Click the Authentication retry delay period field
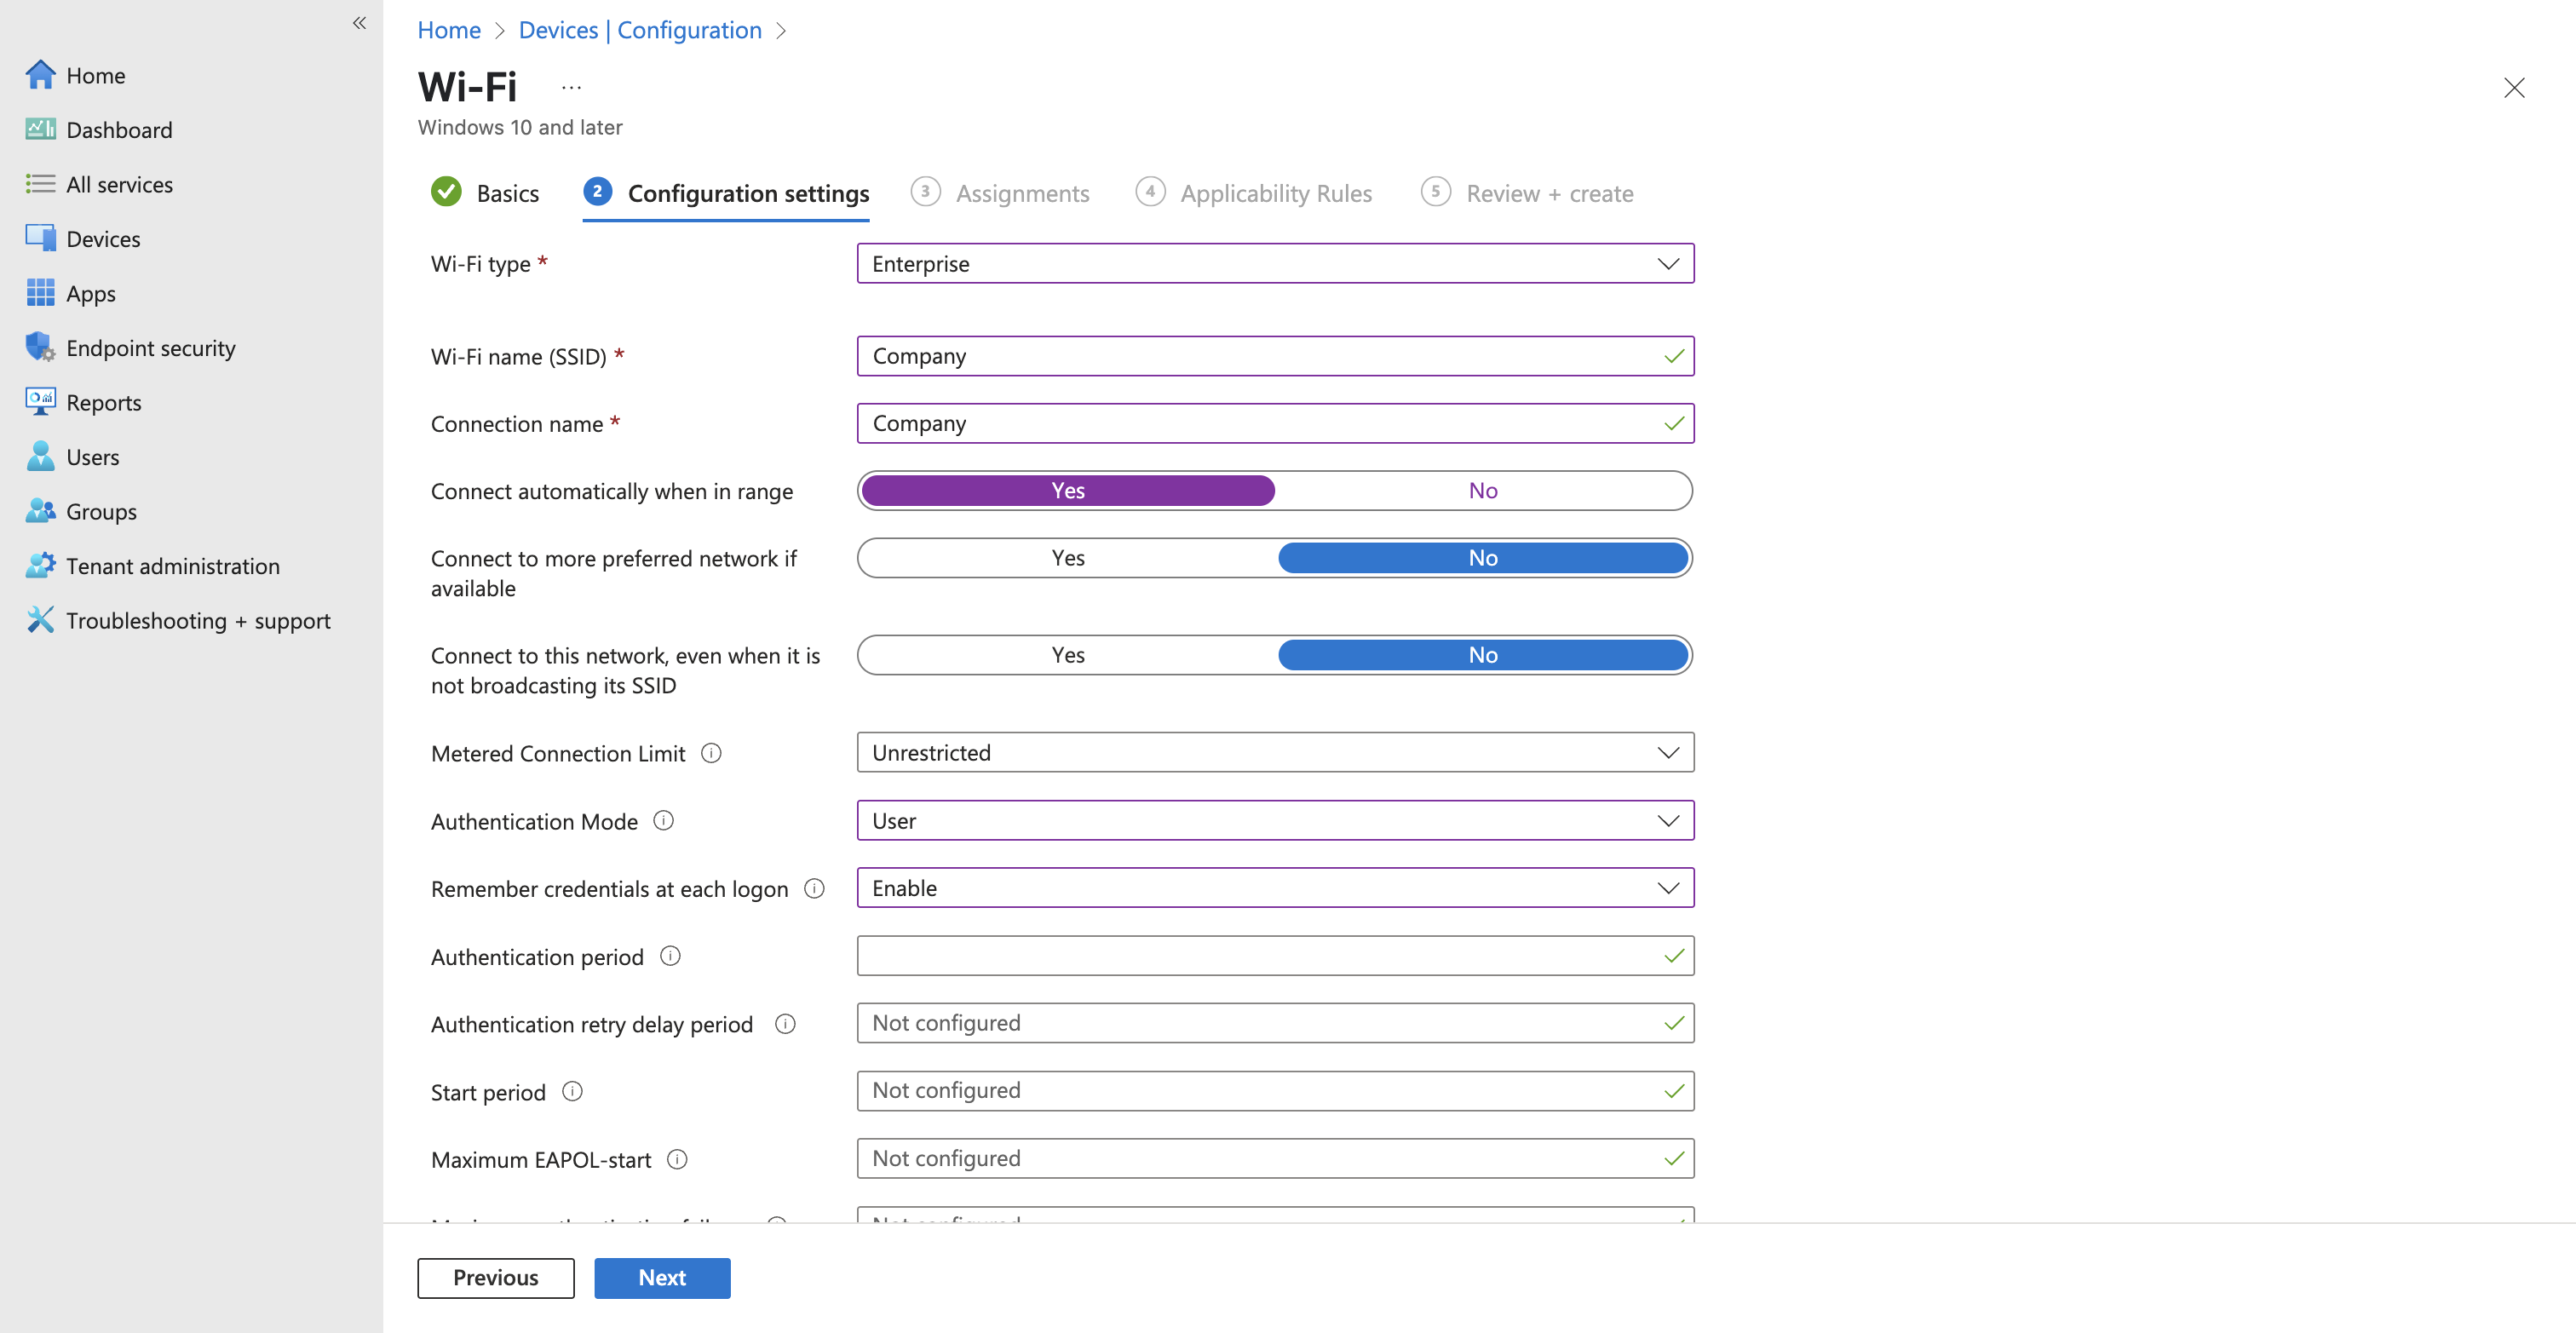This screenshot has height=1333, width=2576. tap(1275, 1023)
